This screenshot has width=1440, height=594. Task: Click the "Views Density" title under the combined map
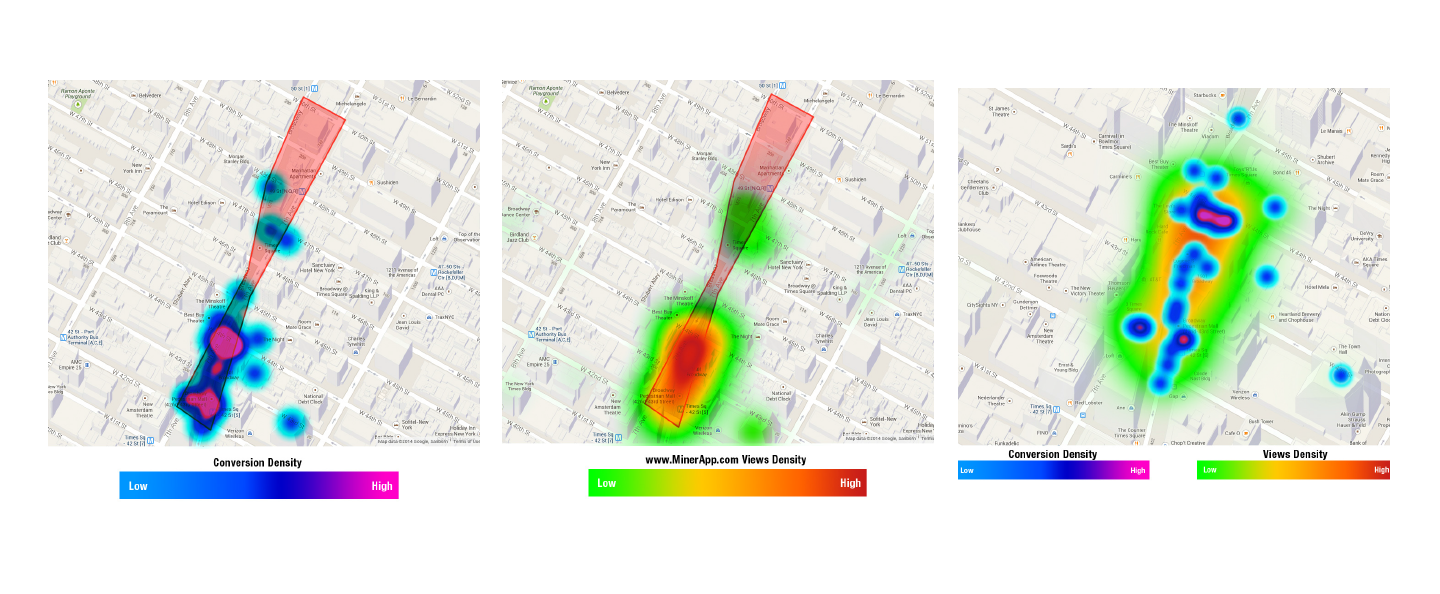coord(1295,454)
